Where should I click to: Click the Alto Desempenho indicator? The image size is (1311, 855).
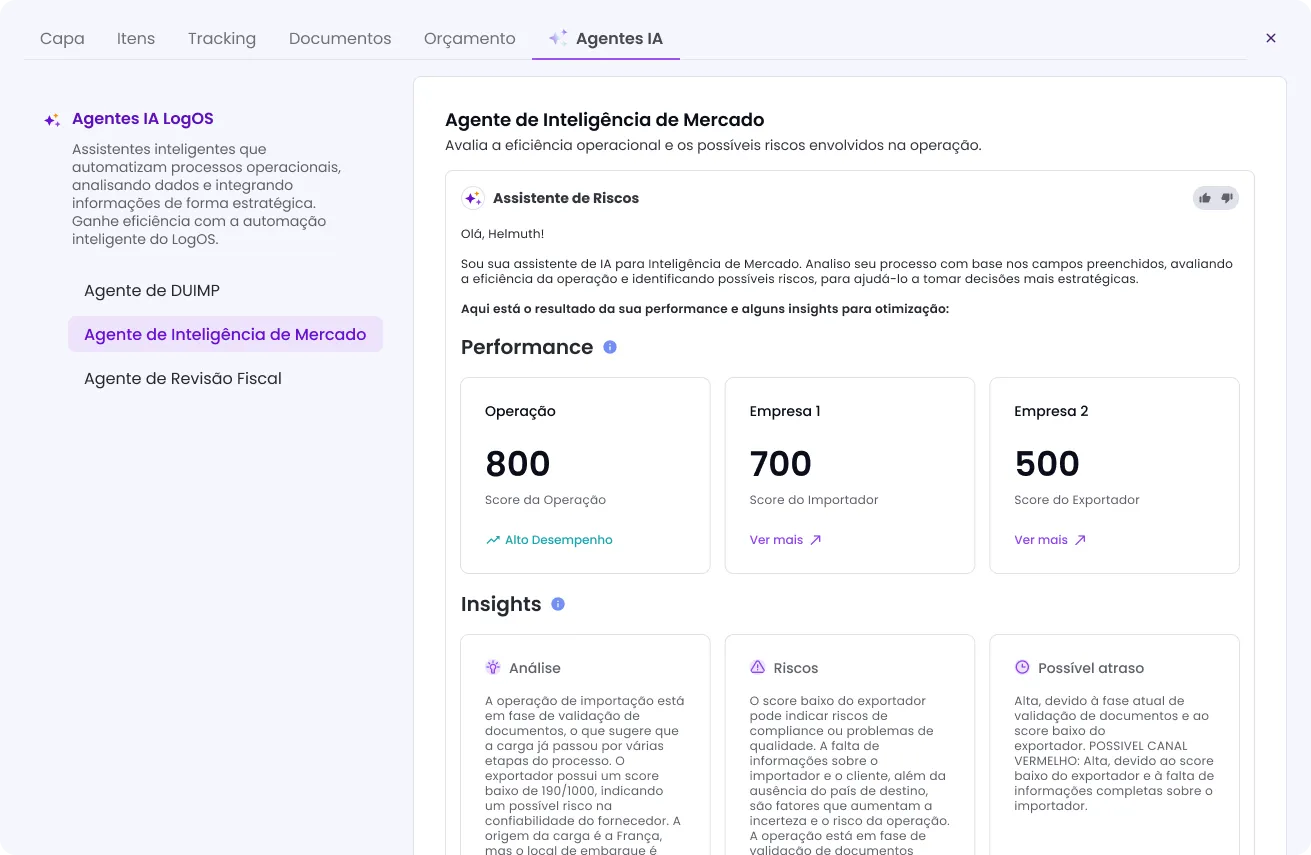549,540
